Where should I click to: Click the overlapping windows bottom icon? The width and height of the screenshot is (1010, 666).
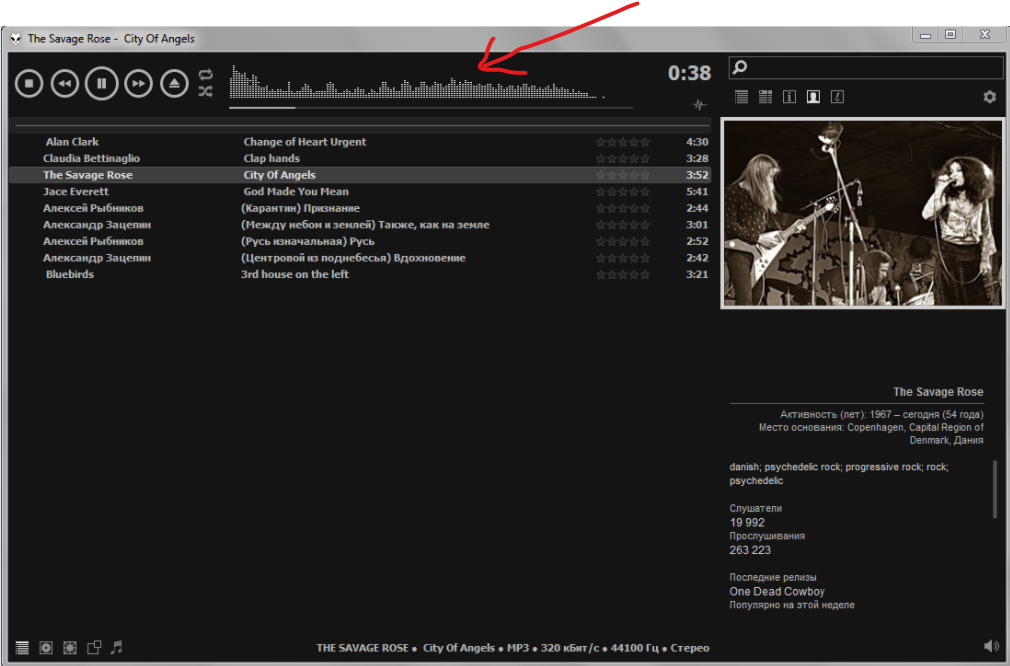[x=94, y=647]
